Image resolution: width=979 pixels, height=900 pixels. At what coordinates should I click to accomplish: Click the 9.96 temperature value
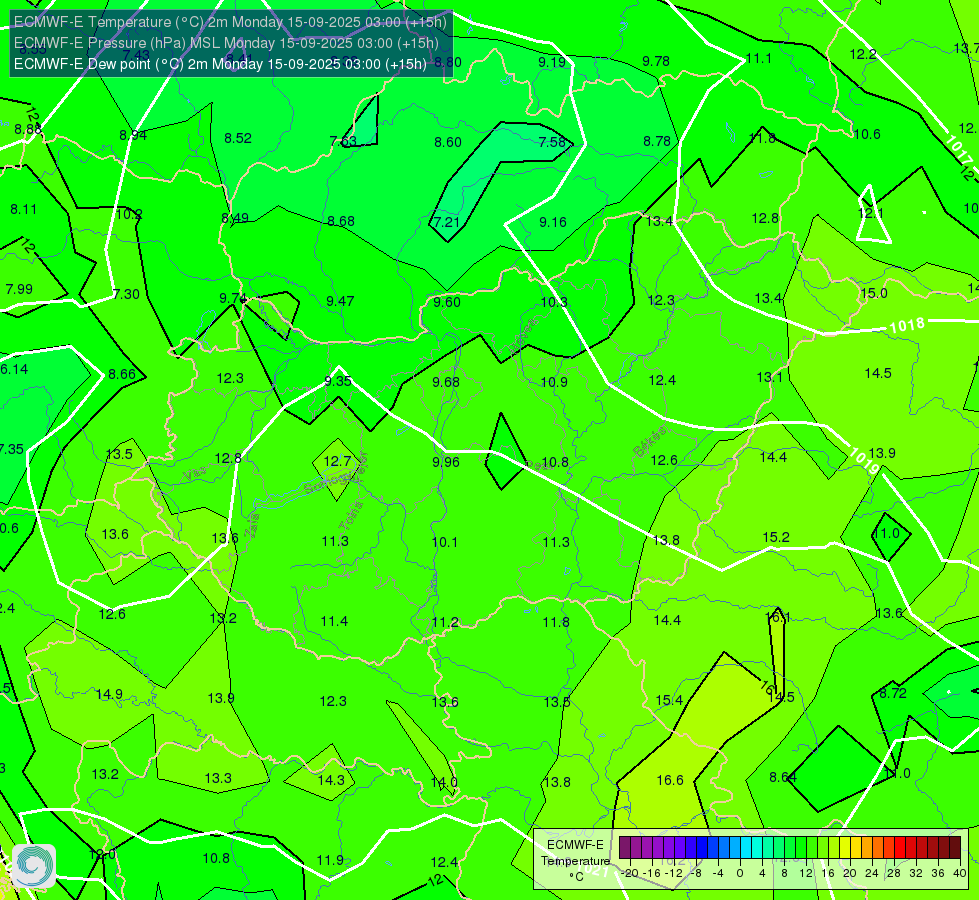coord(446,462)
